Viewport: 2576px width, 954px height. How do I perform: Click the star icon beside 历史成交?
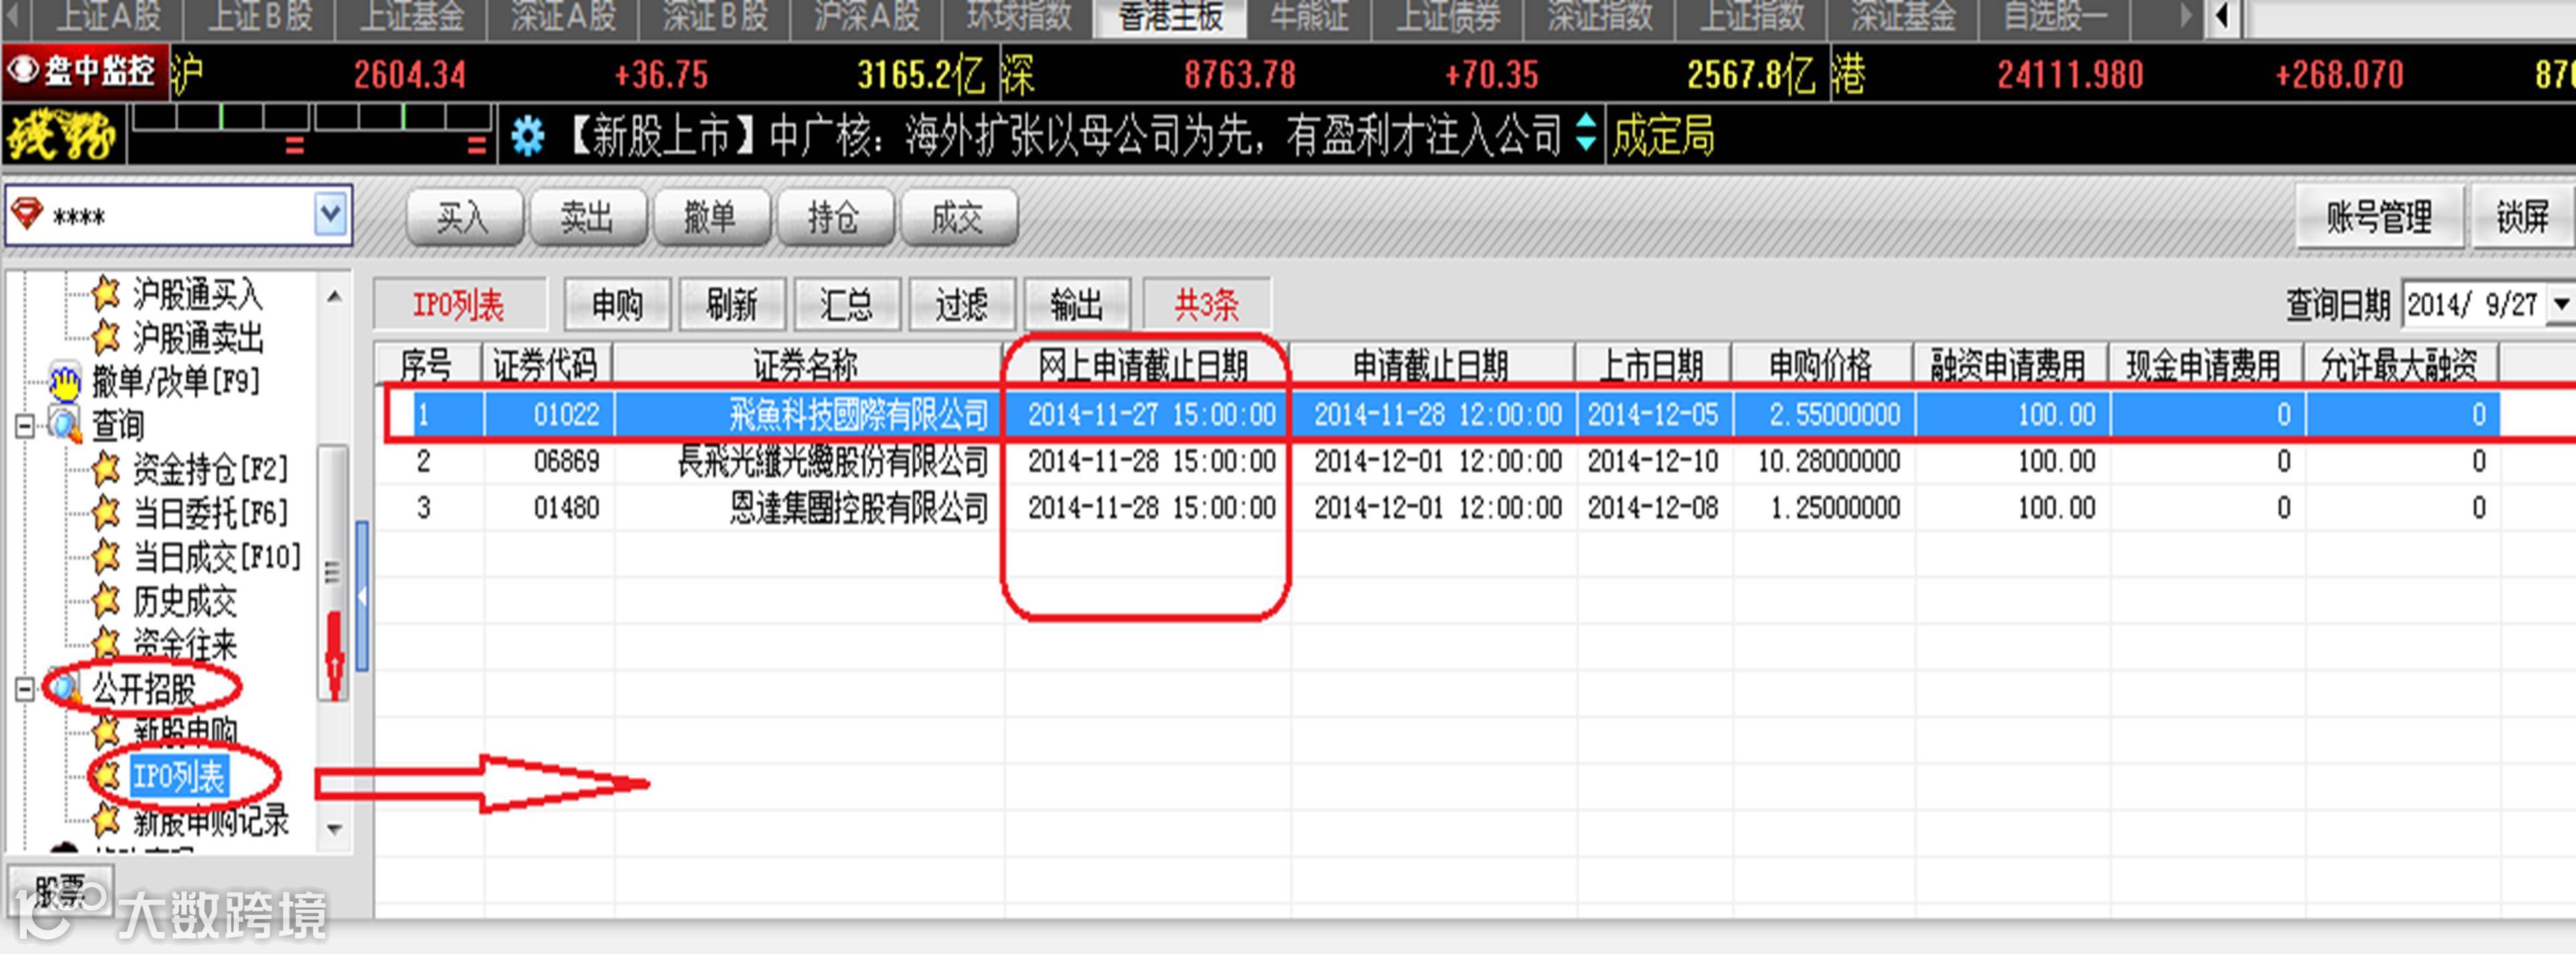105,601
